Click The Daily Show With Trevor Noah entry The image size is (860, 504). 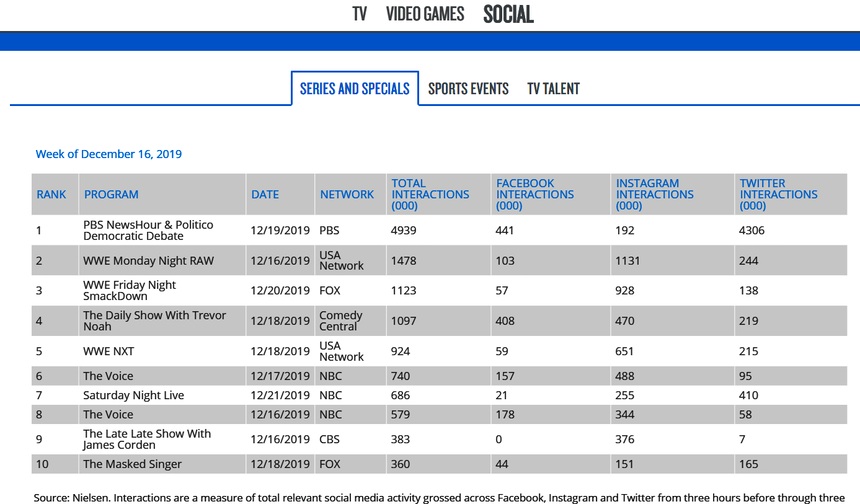[x=154, y=321]
